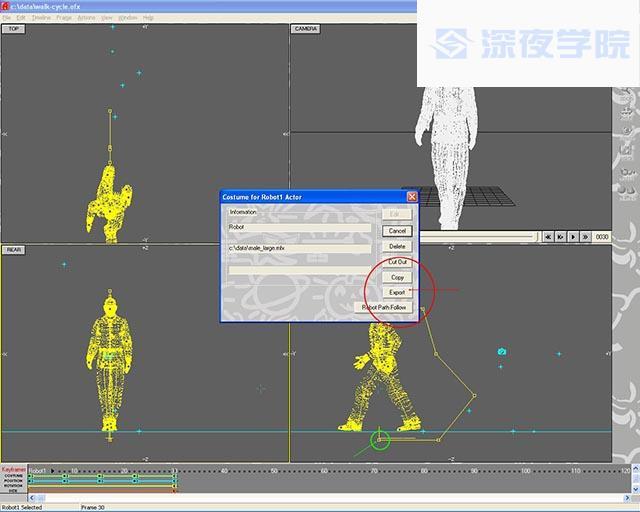Click the fast-forward playback button

(584, 237)
